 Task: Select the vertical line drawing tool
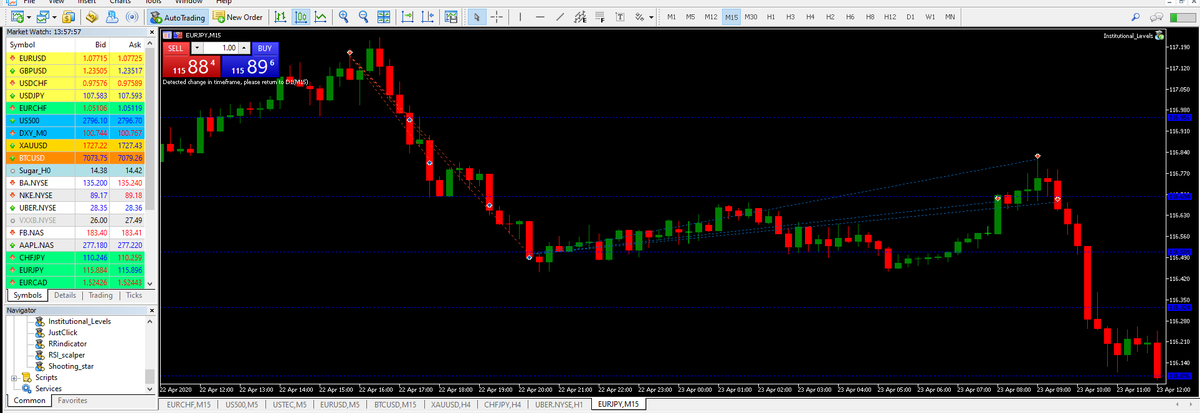pyautogui.click(x=520, y=17)
